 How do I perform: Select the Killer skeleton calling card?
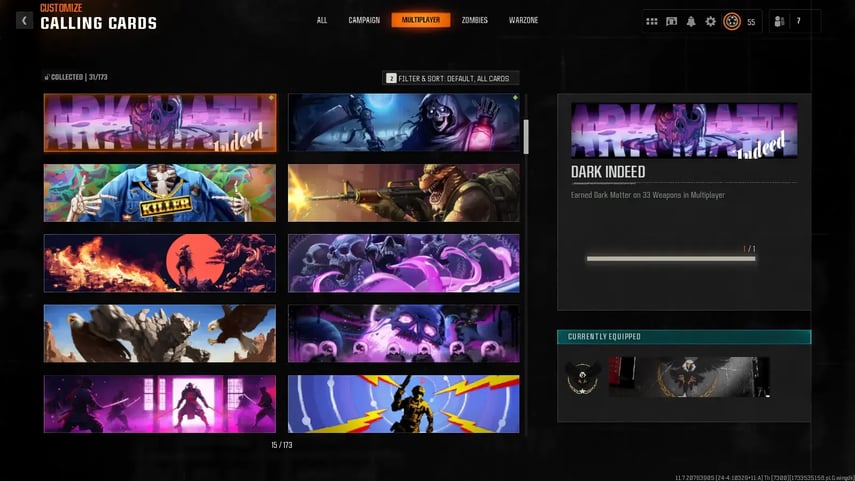160,193
